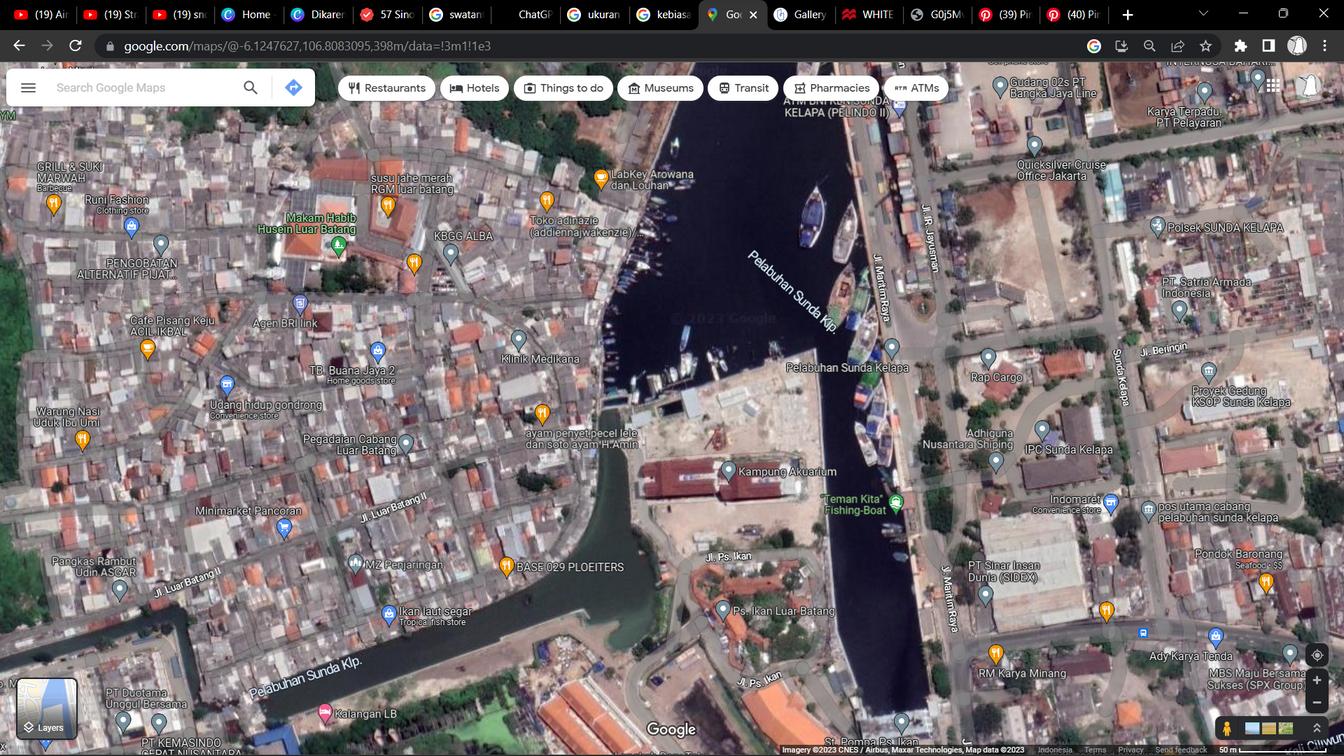The image size is (1344, 756).
Task: Open the Chrome extensions puzzle icon
Action: point(1241,46)
